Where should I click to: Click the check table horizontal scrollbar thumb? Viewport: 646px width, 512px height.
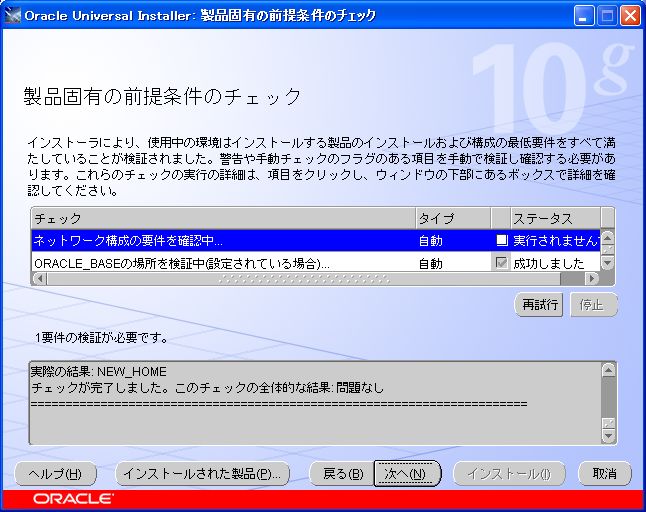coord(304,279)
